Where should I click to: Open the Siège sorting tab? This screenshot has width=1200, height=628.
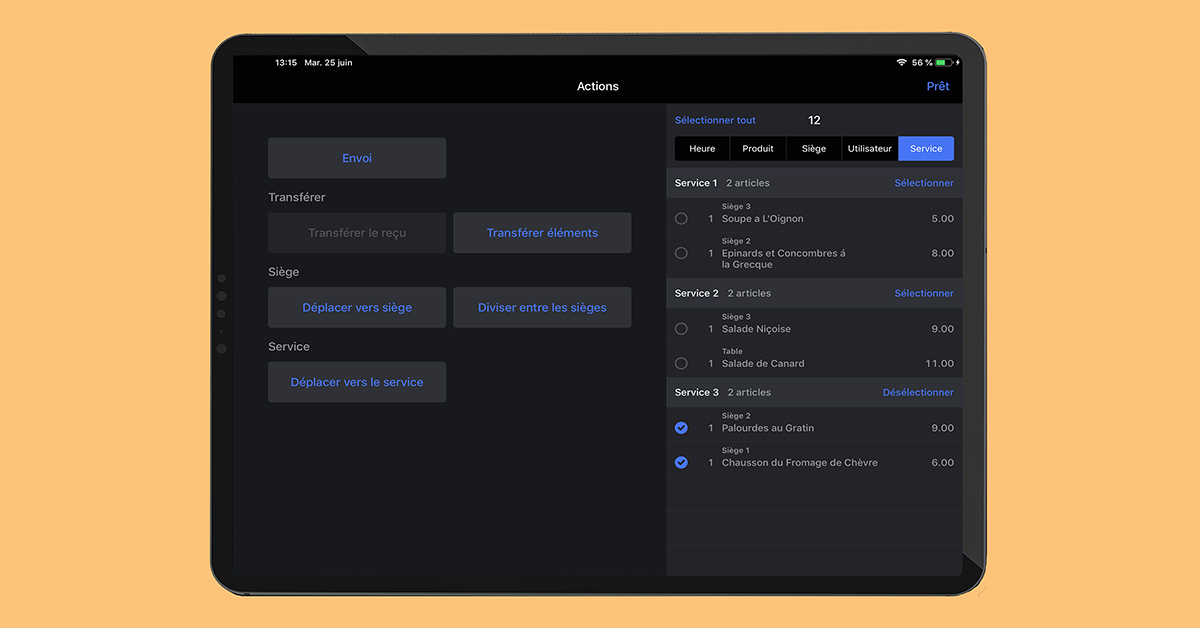coord(814,149)
